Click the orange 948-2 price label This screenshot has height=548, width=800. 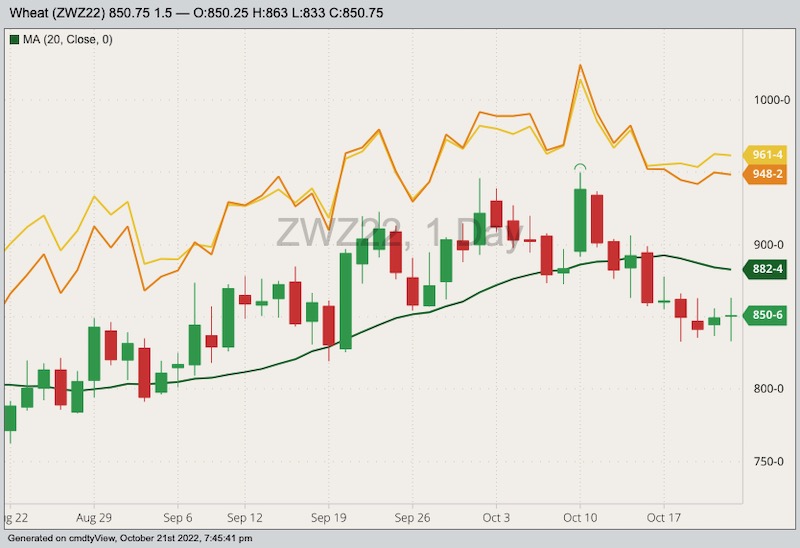click(765, 174)
